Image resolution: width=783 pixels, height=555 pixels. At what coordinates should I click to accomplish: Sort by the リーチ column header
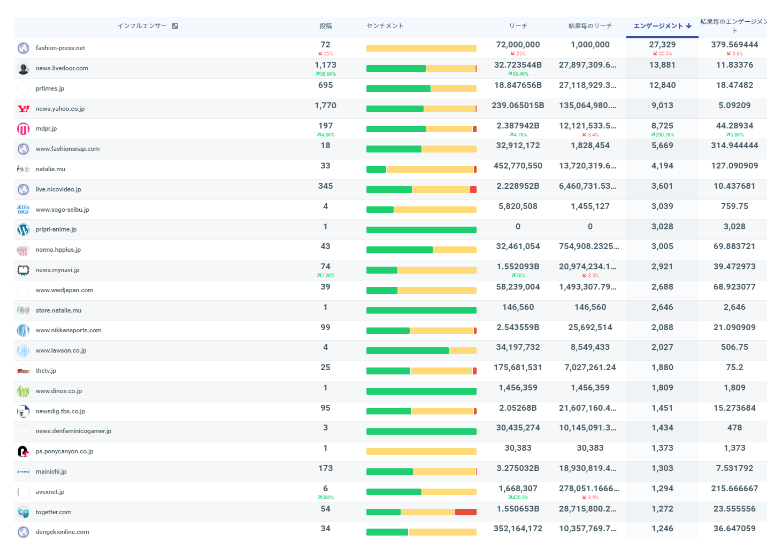(x=518, y=26)
